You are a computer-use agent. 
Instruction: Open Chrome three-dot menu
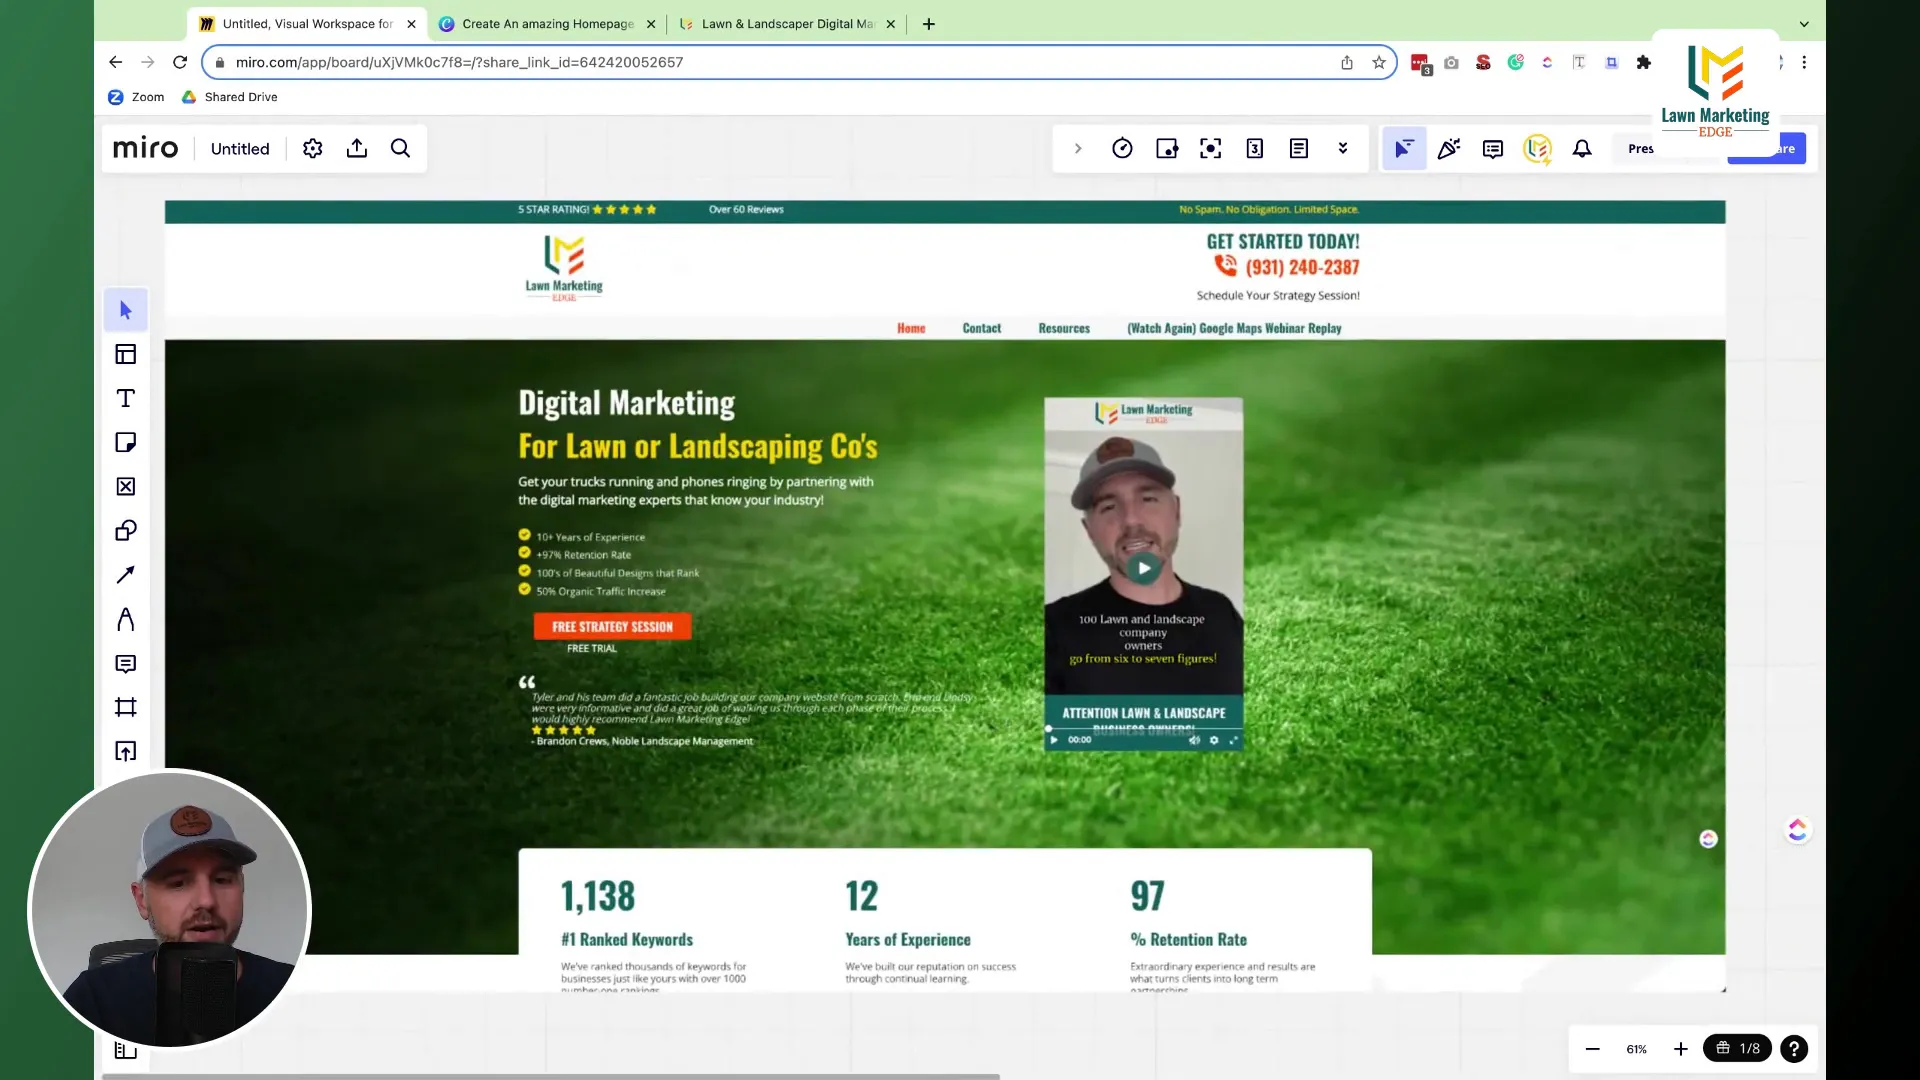click(x=1804, y=62)
